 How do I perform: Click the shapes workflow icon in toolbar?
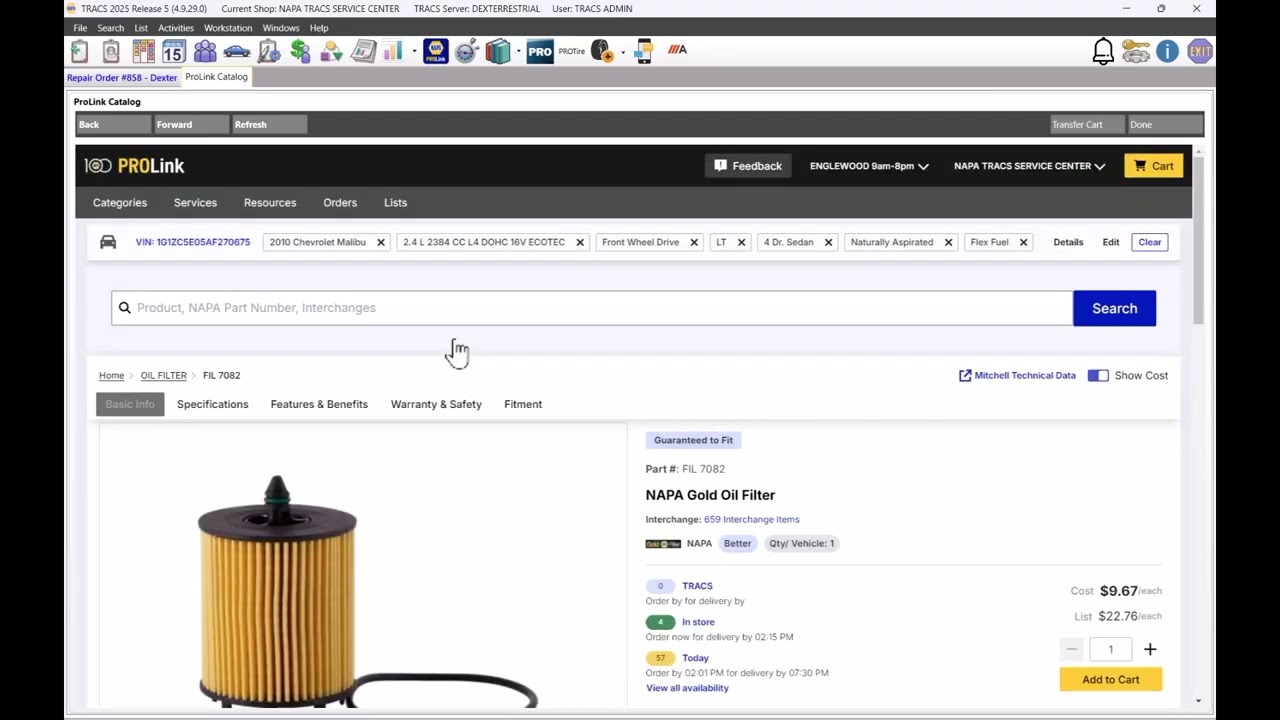click(x=331, y=51)
